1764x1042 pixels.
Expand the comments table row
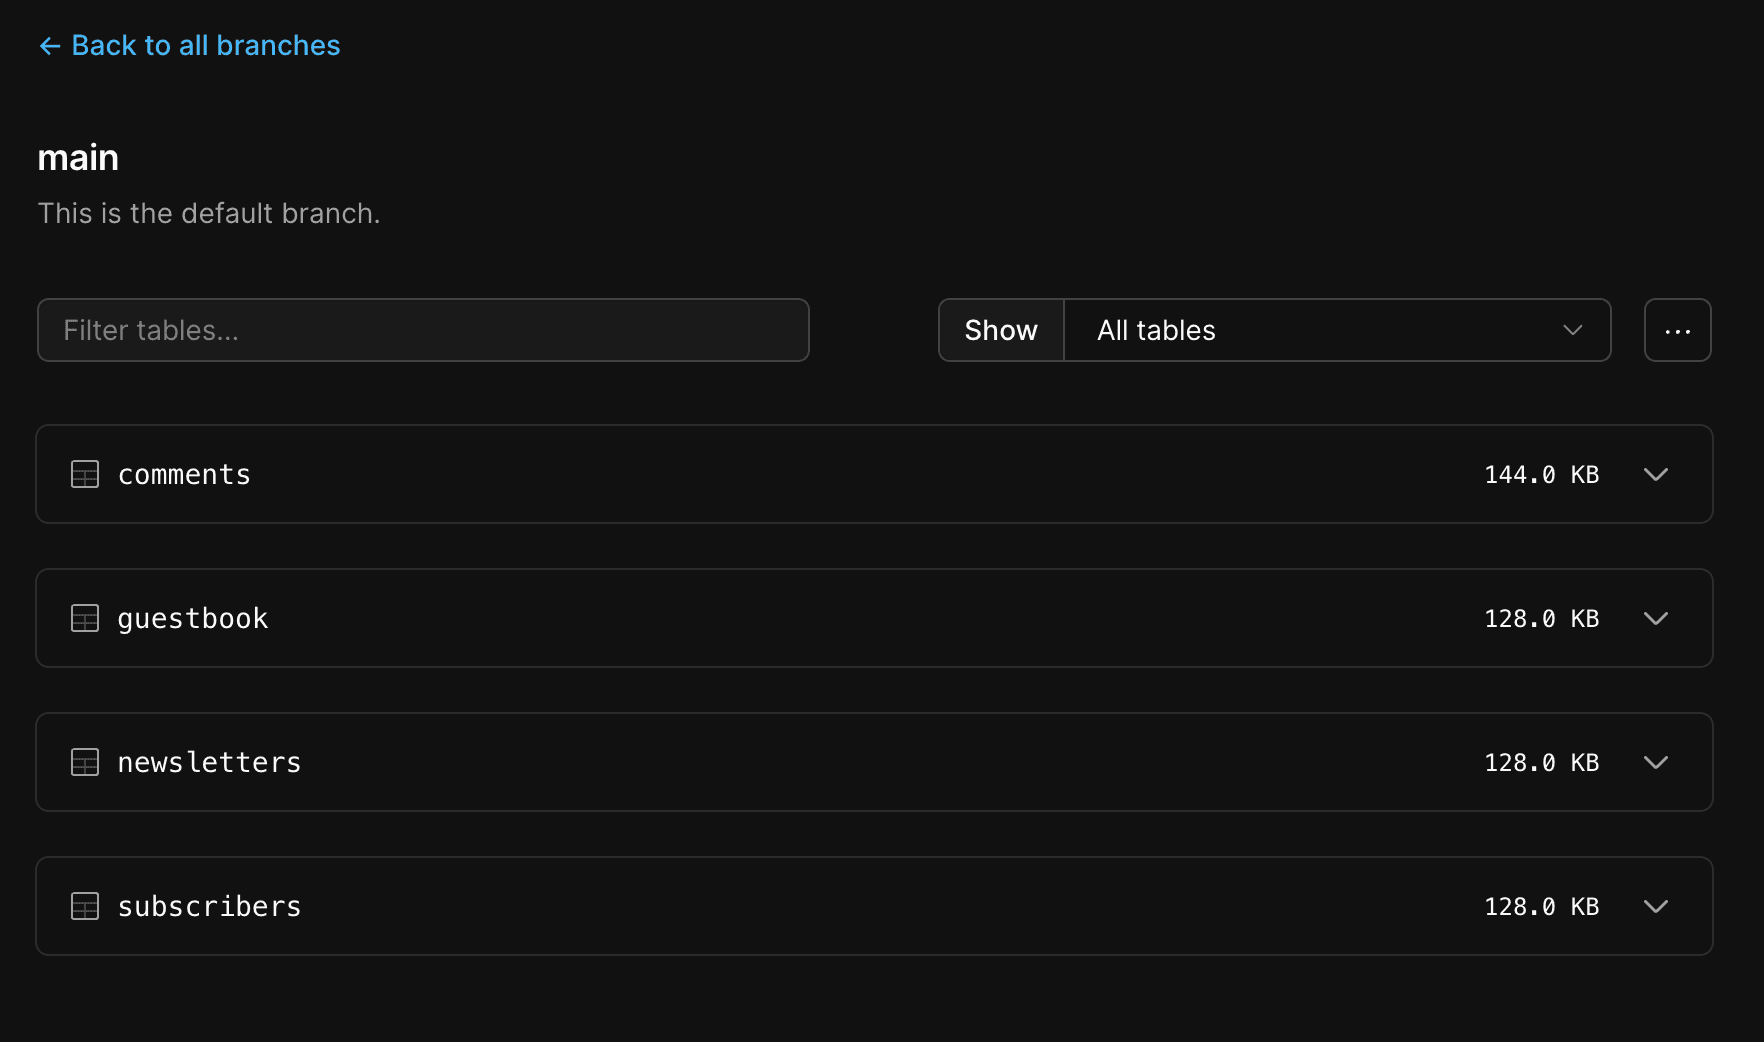[x=1656, y=474]
